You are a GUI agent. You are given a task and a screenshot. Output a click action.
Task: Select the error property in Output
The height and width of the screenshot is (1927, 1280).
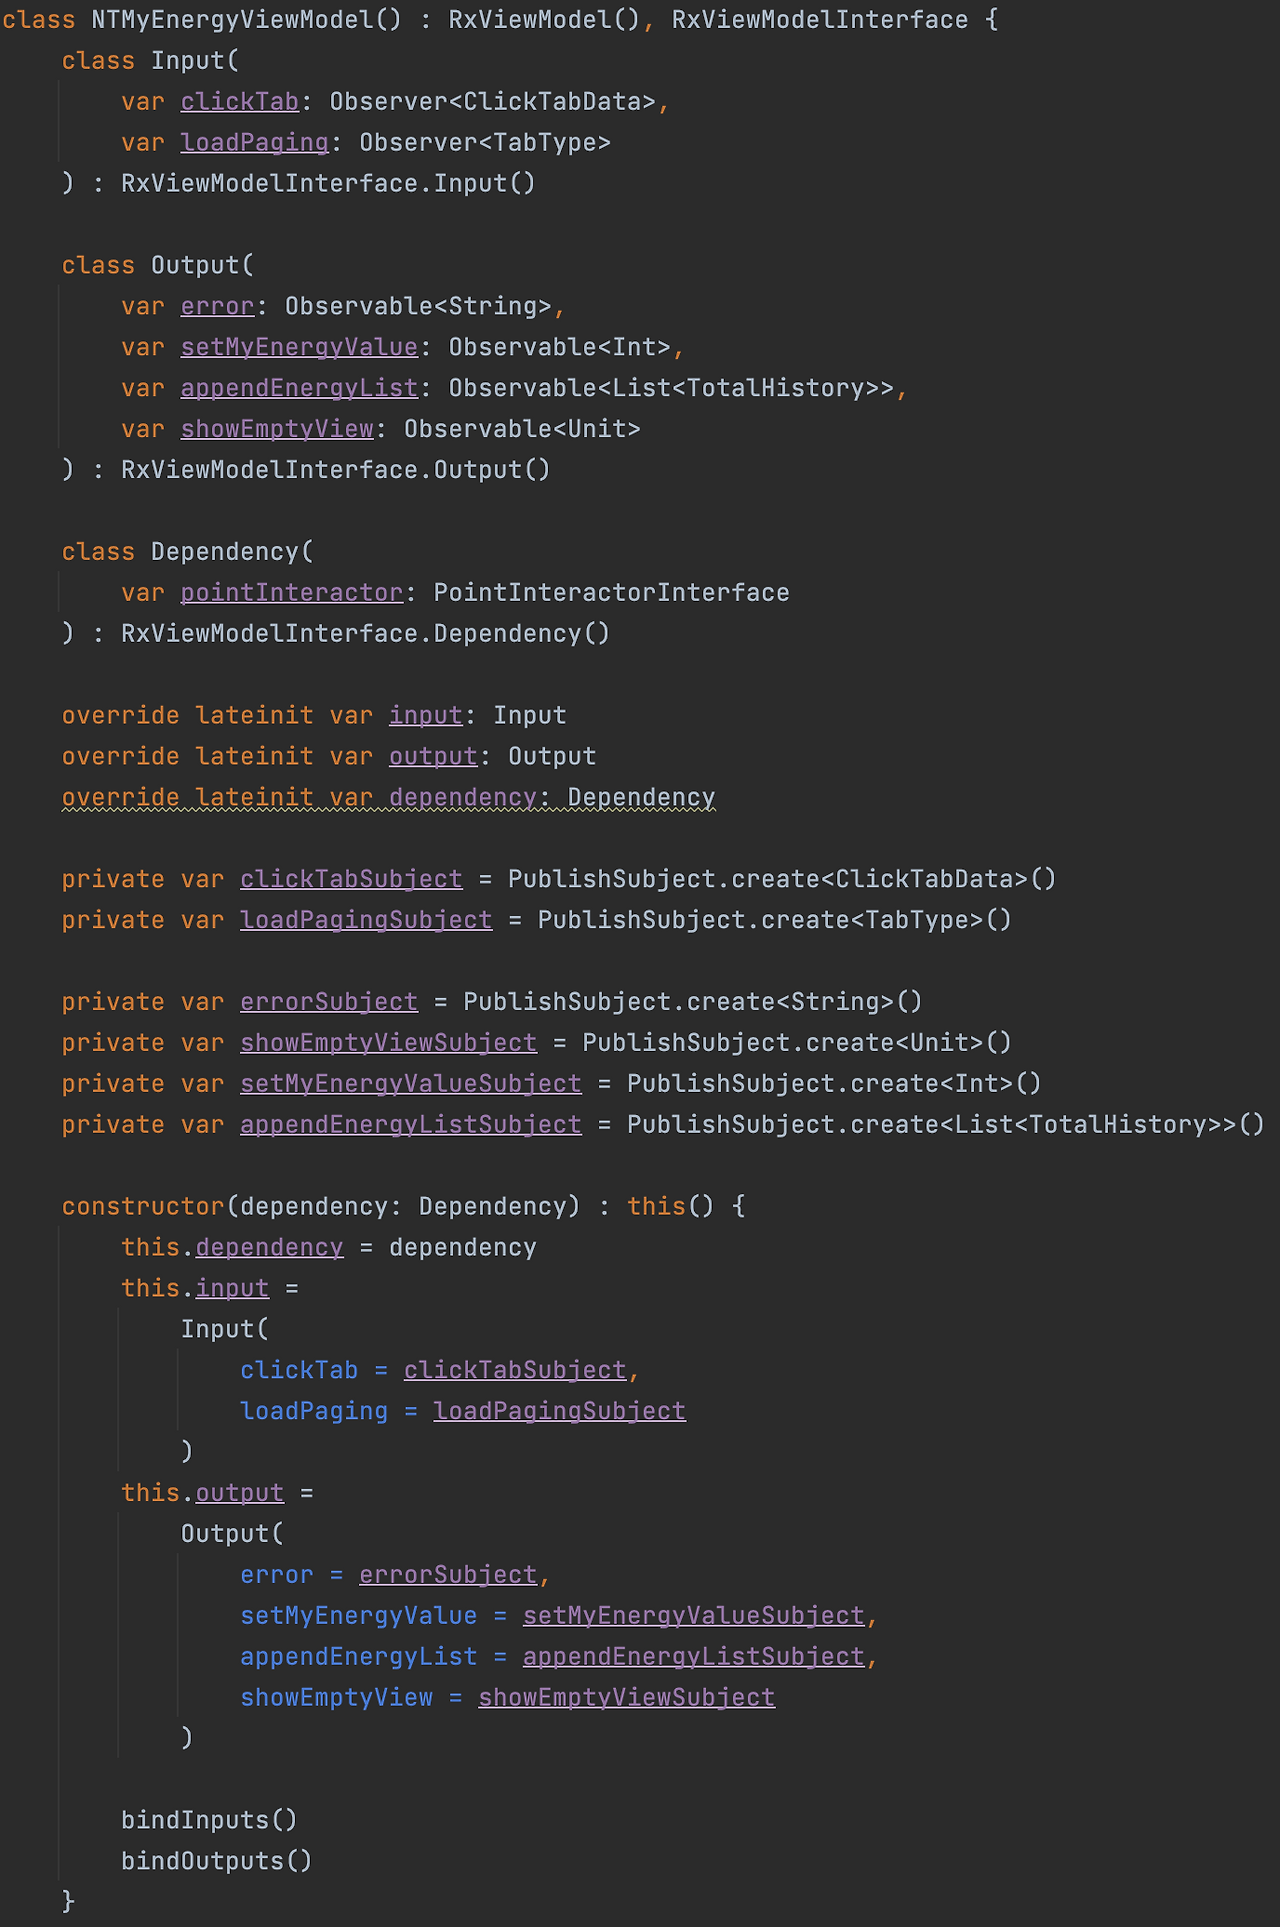pos(218,306)
